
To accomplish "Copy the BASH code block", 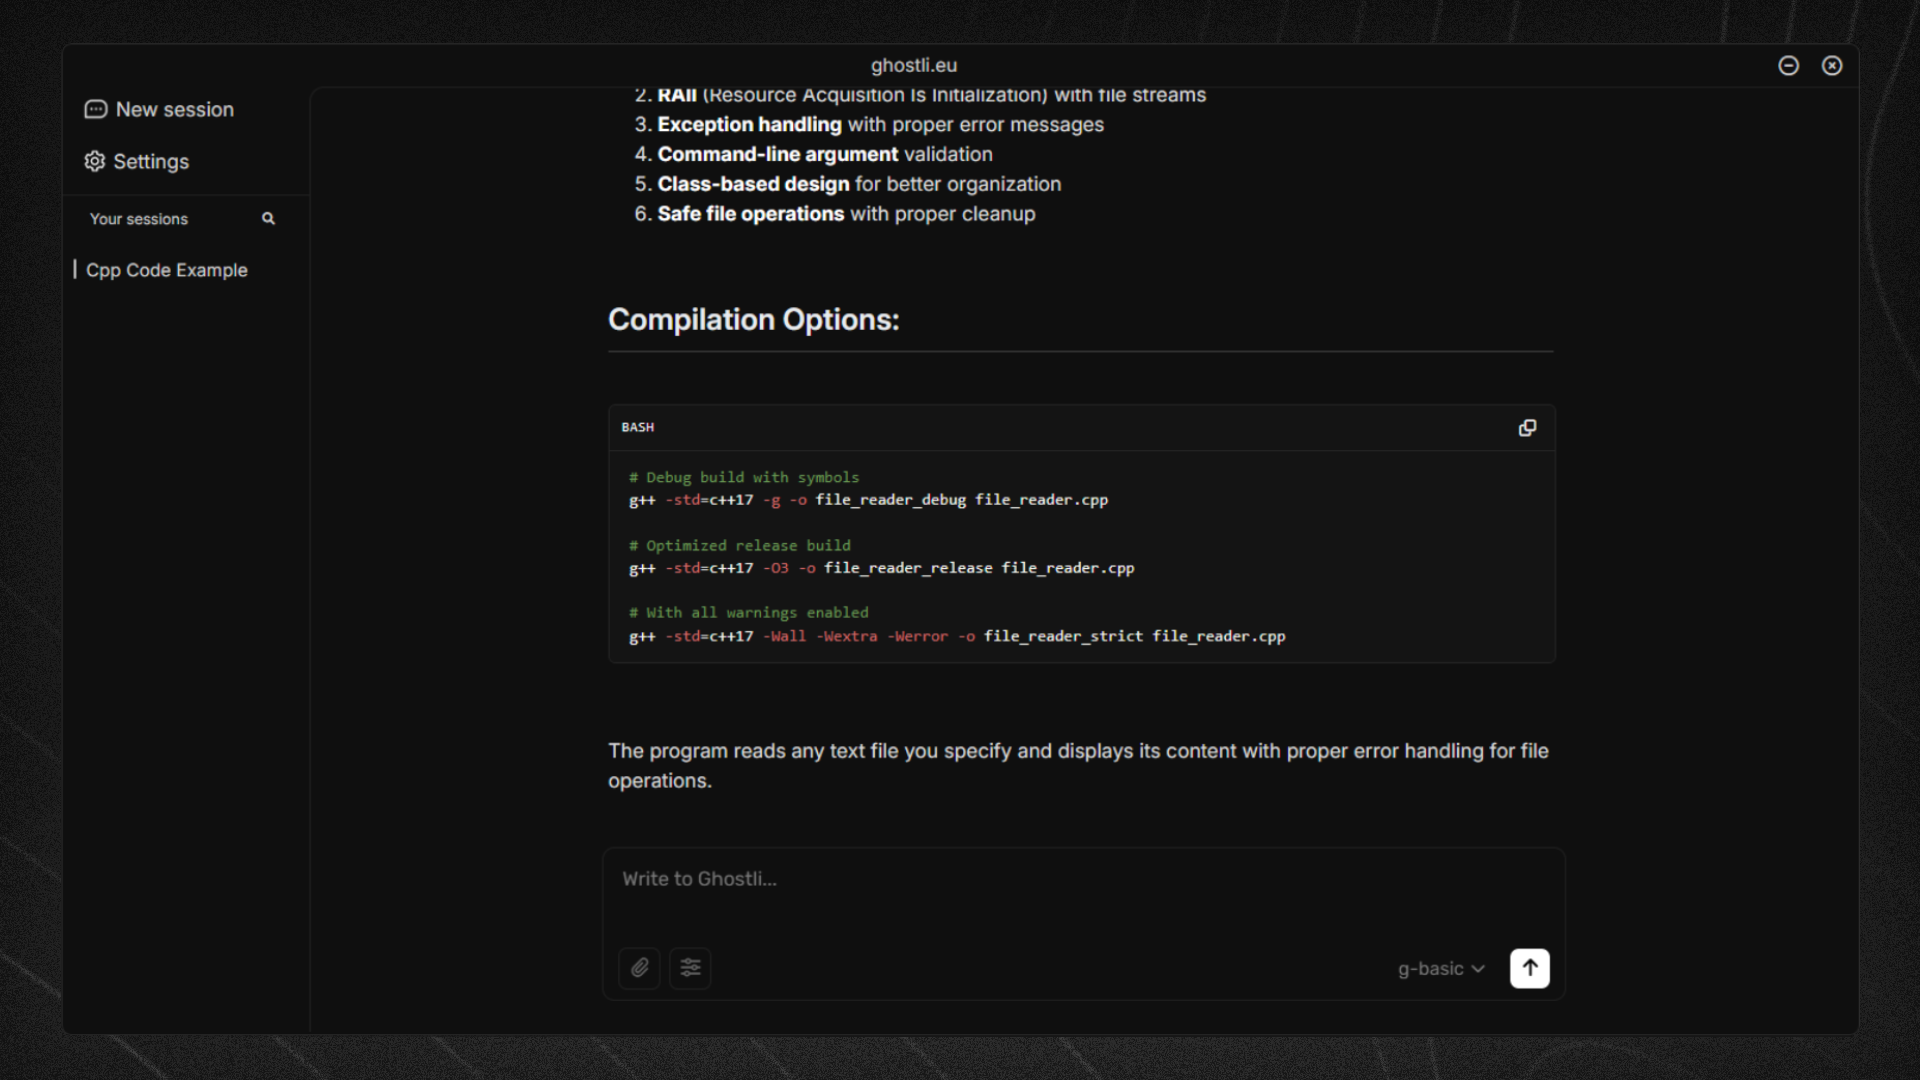I will [x=1527, y=428].
